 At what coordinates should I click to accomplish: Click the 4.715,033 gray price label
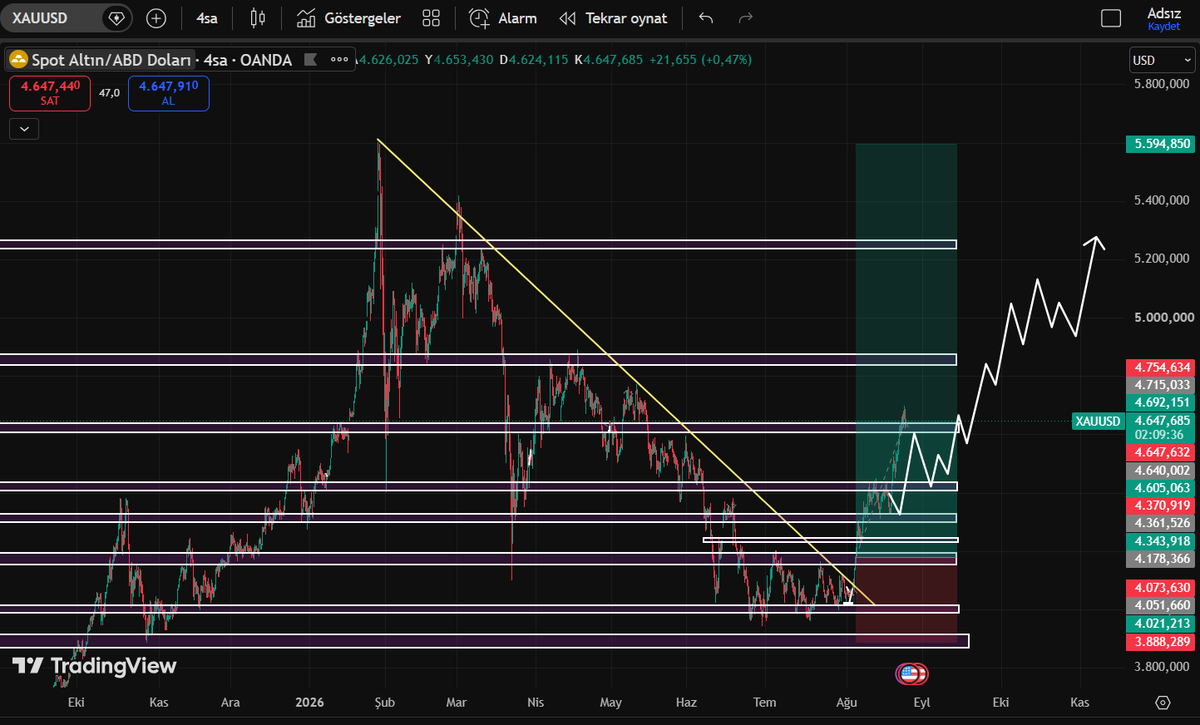coord(1161,385)
